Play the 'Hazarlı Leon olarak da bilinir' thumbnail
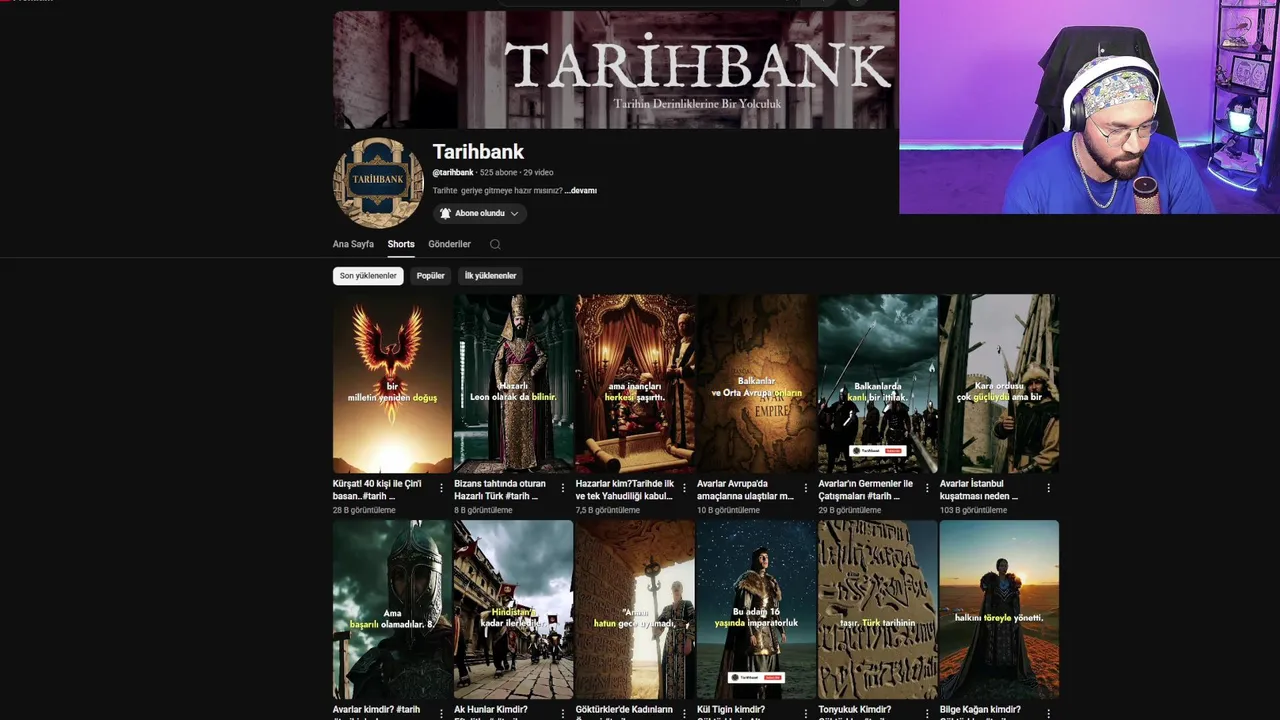The height and width of the screenshot is (720, 1280). pyautogui.click(x=513, y=383)
